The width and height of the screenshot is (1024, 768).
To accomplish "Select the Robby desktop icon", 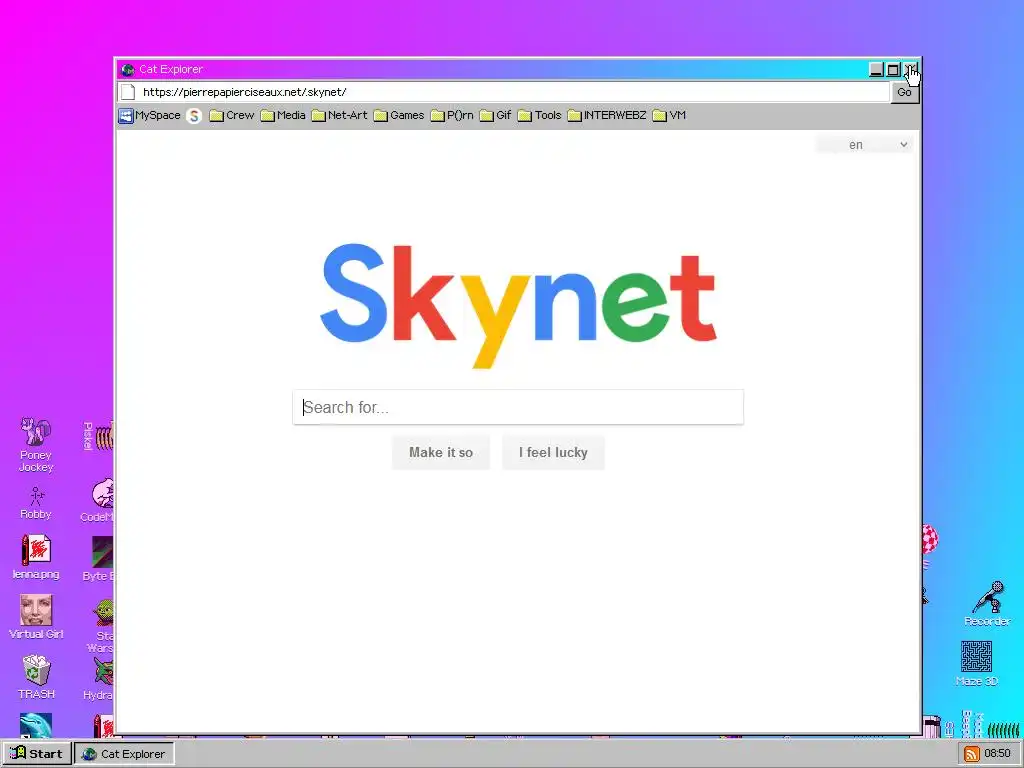I will (x=36, y=503).
